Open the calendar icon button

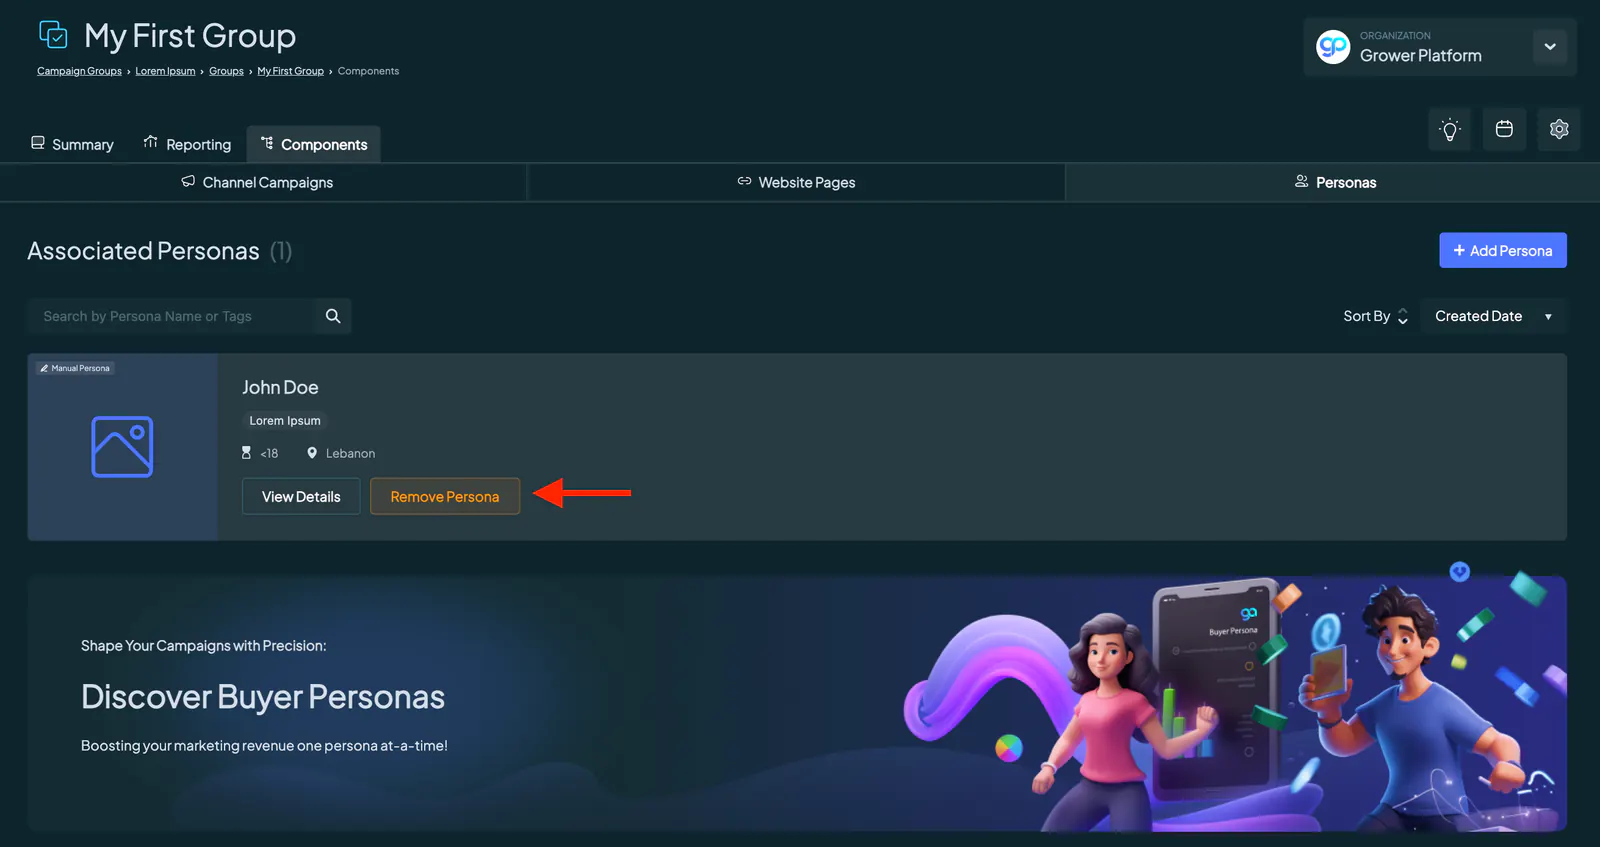pos(1504,129)
